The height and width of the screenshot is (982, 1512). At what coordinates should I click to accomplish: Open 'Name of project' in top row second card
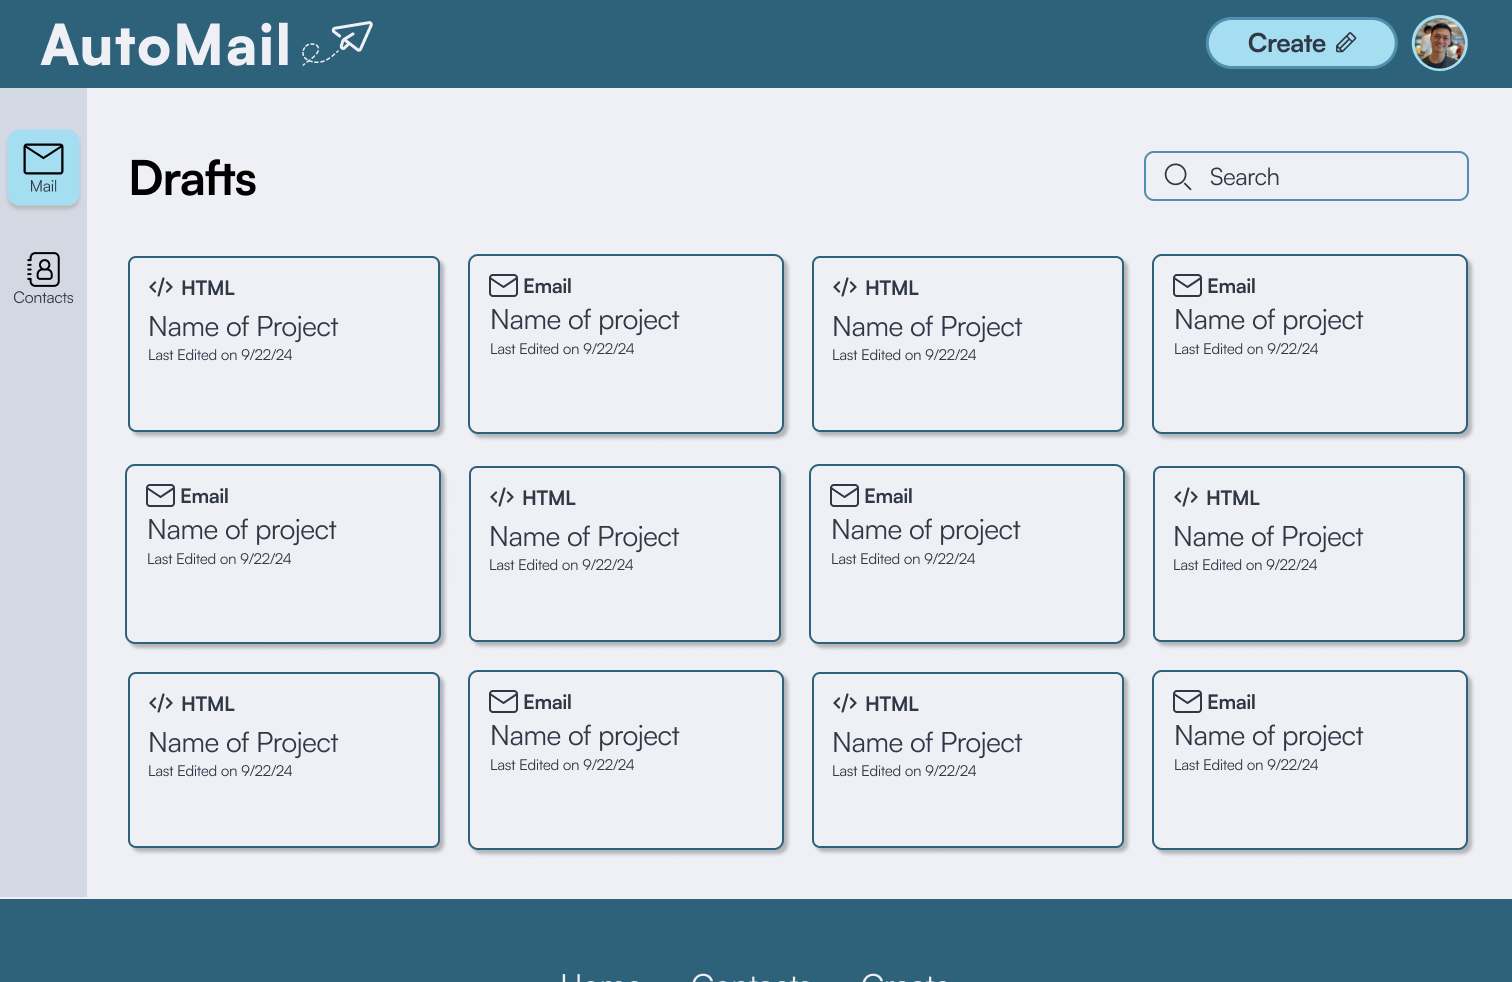tap(584, 320)
